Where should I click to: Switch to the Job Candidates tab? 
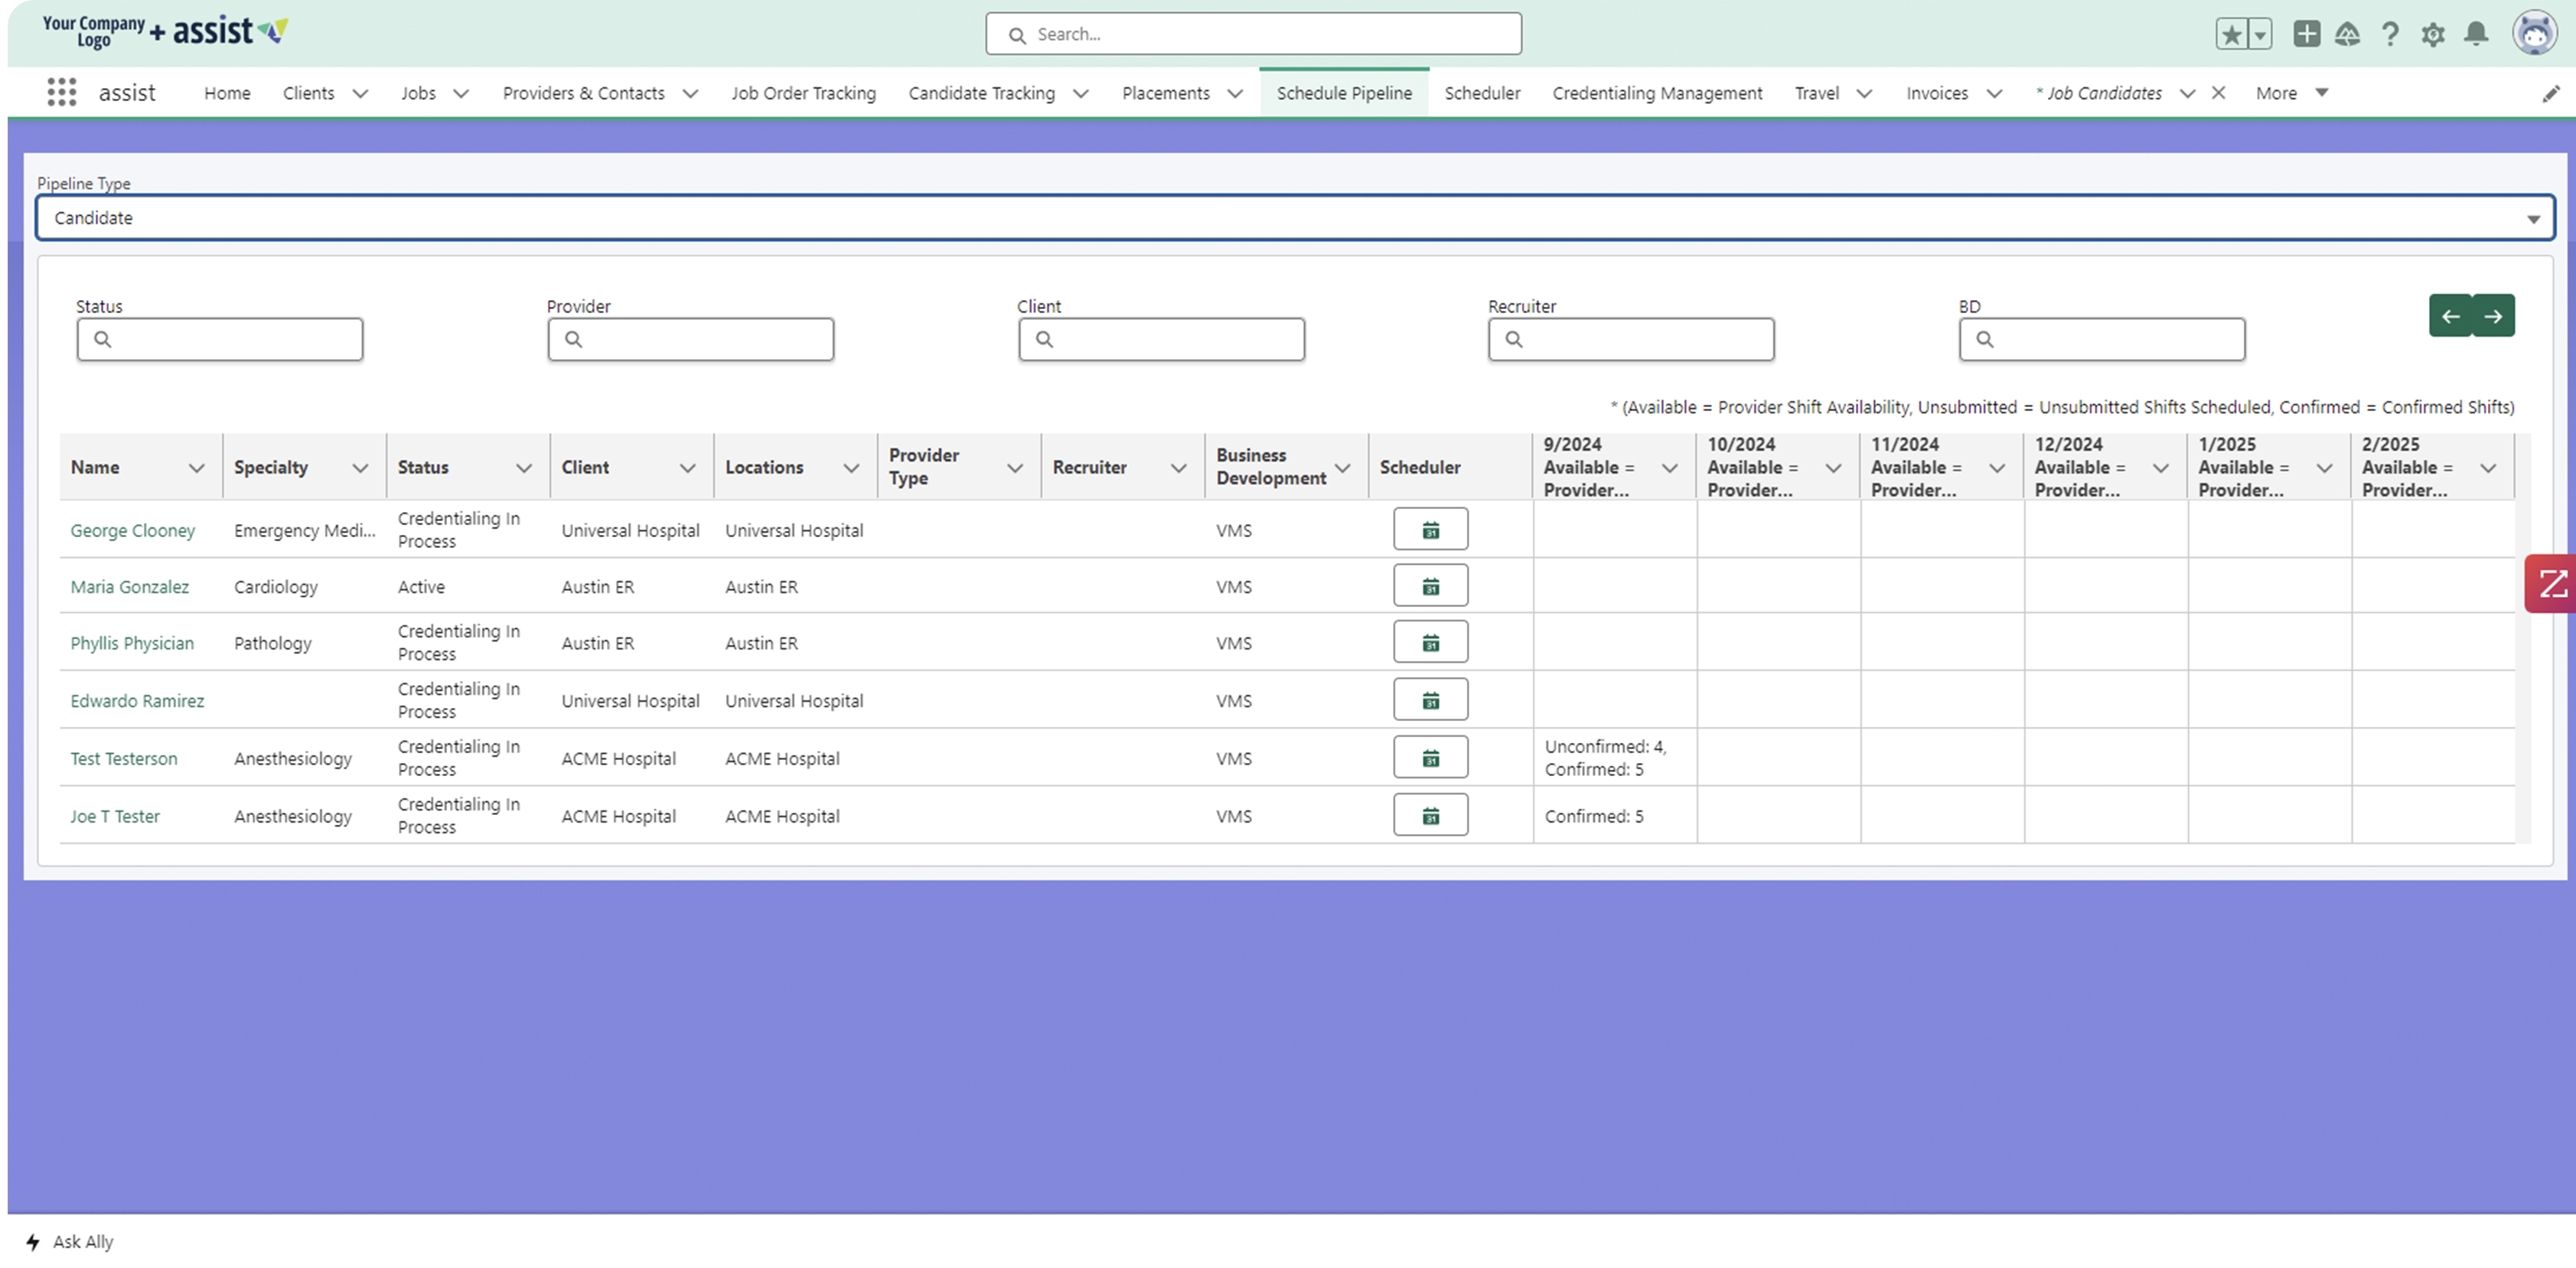coord(2099,93)
